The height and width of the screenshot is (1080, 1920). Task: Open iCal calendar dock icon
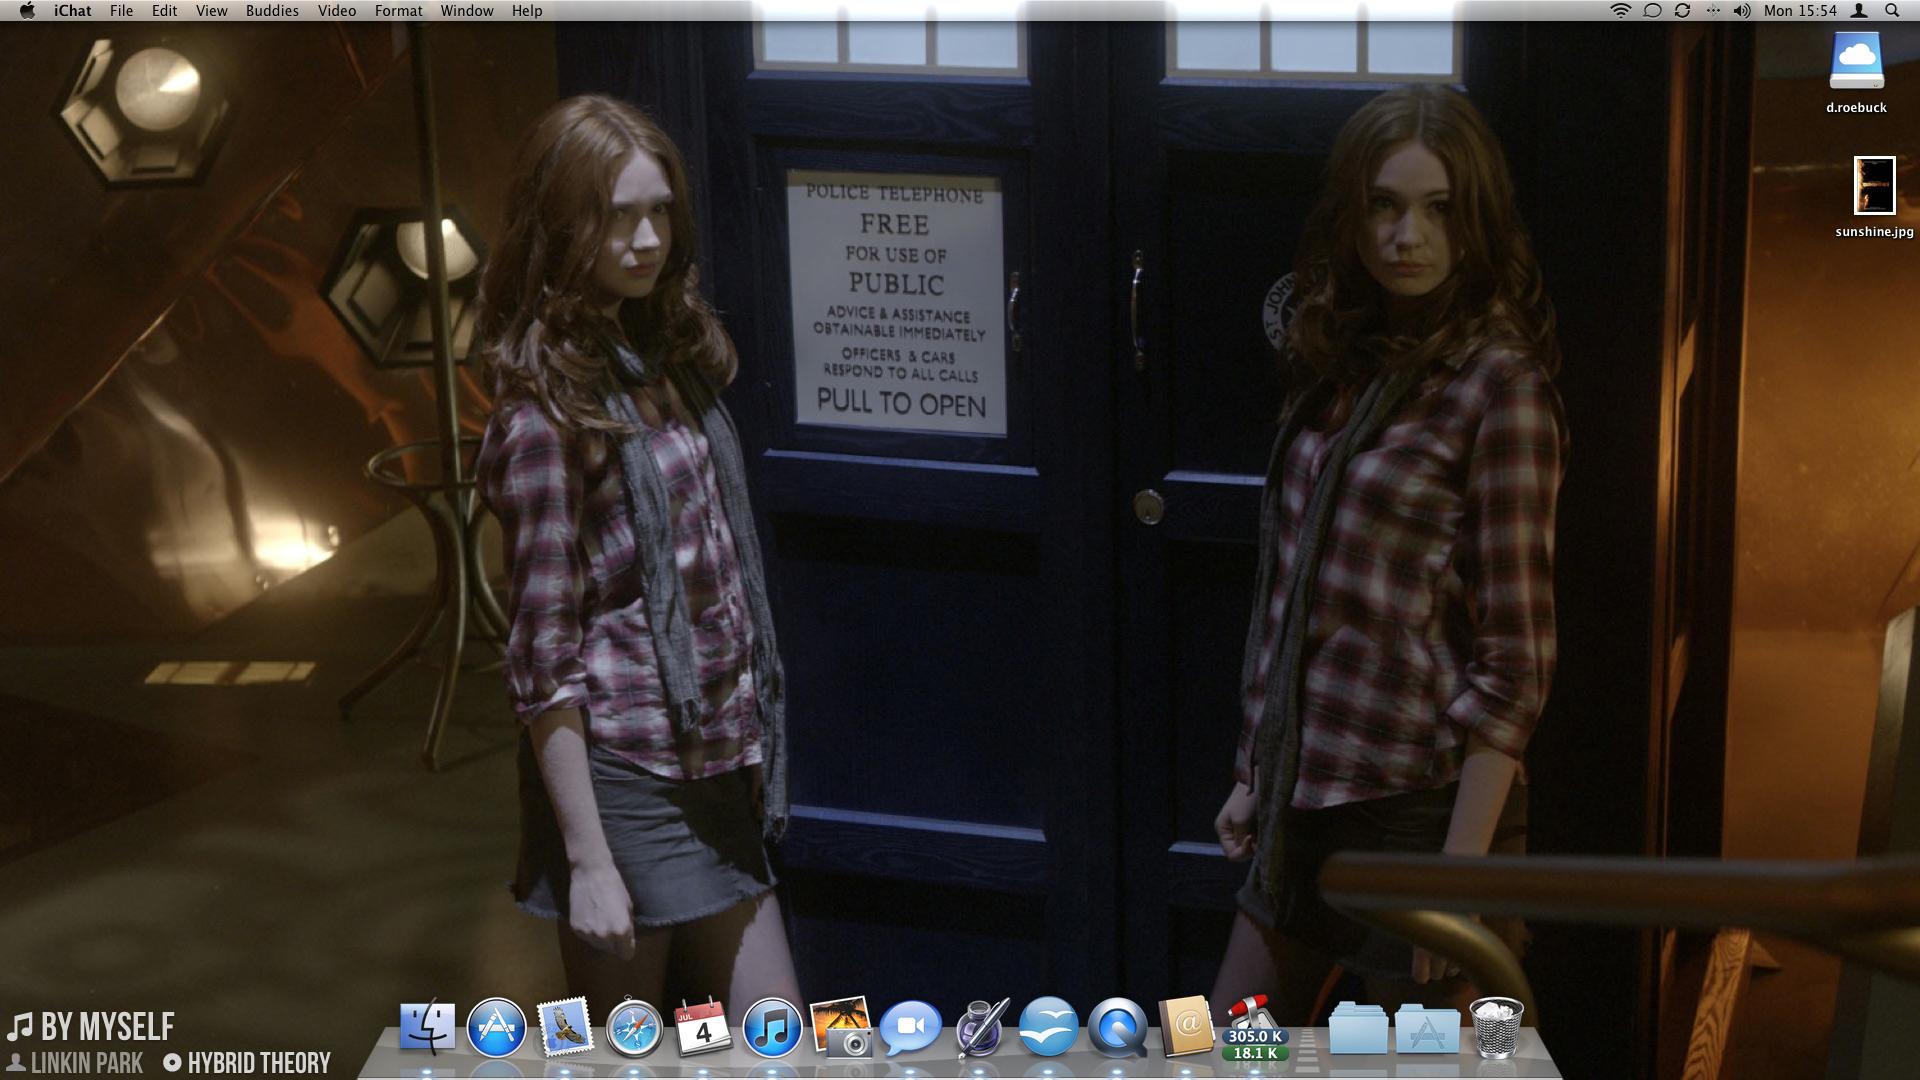(703, 1029)
